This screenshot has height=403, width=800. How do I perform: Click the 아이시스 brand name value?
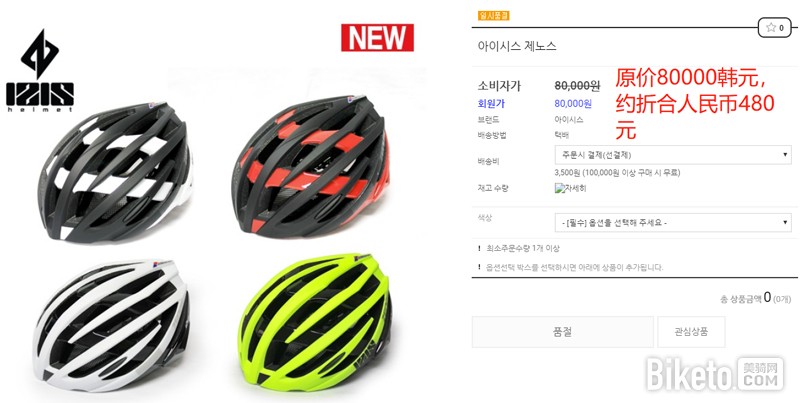pyautogui.click(x=569, y=120)
